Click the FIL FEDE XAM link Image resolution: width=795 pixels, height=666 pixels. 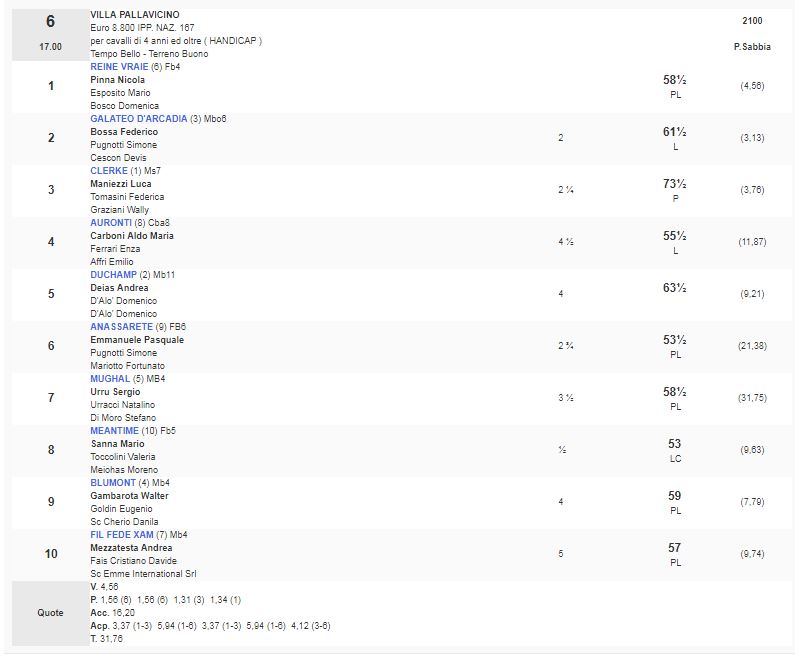[122, 535]
